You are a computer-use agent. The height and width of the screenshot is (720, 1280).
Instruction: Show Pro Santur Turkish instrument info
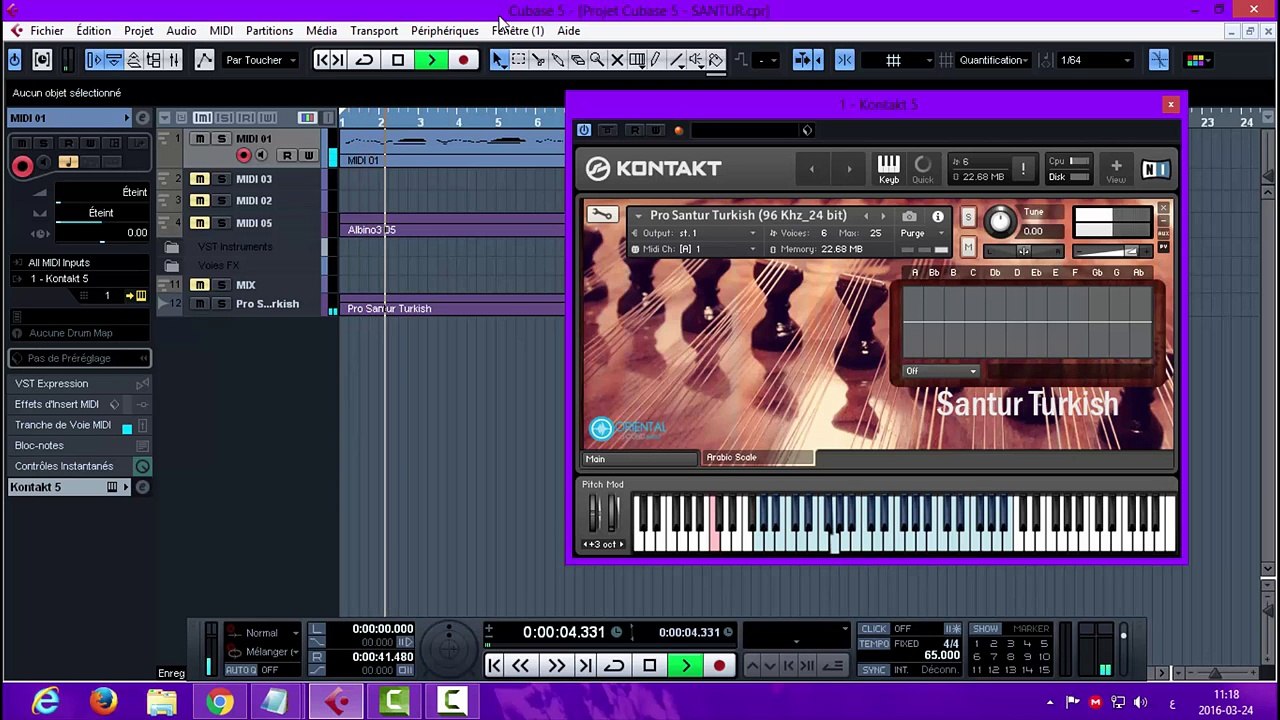click(x=938, y=216)
